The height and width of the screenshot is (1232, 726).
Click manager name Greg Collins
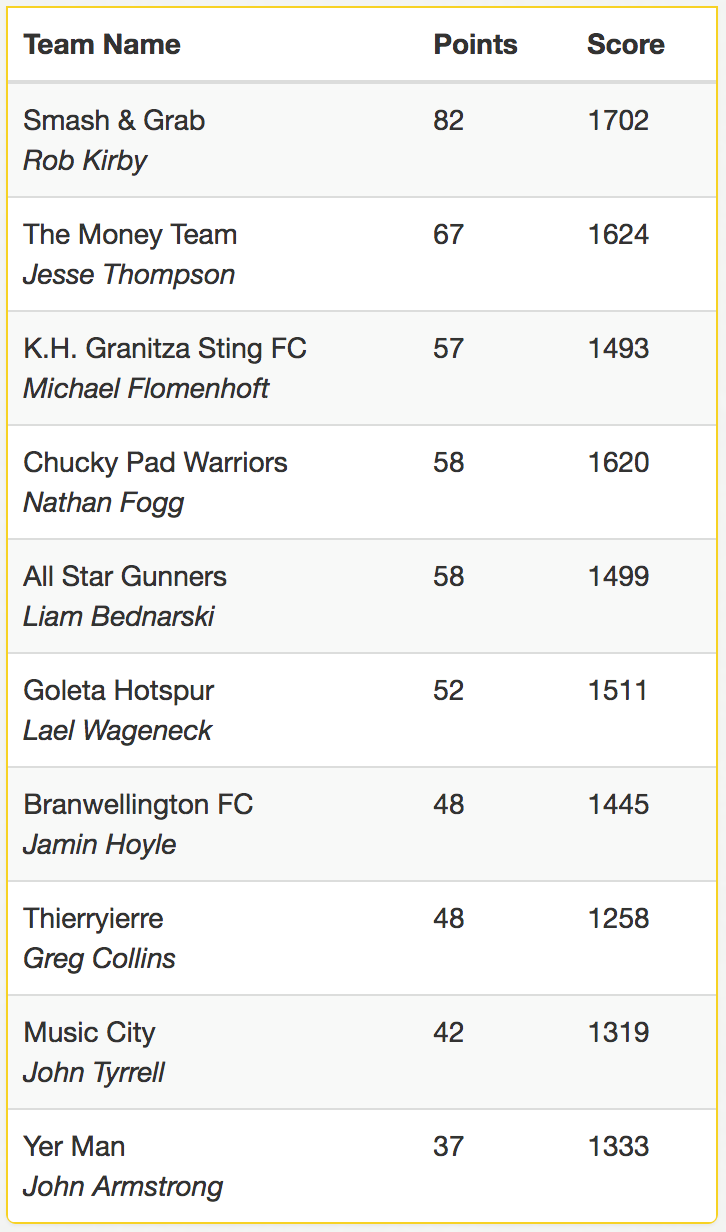99,958
